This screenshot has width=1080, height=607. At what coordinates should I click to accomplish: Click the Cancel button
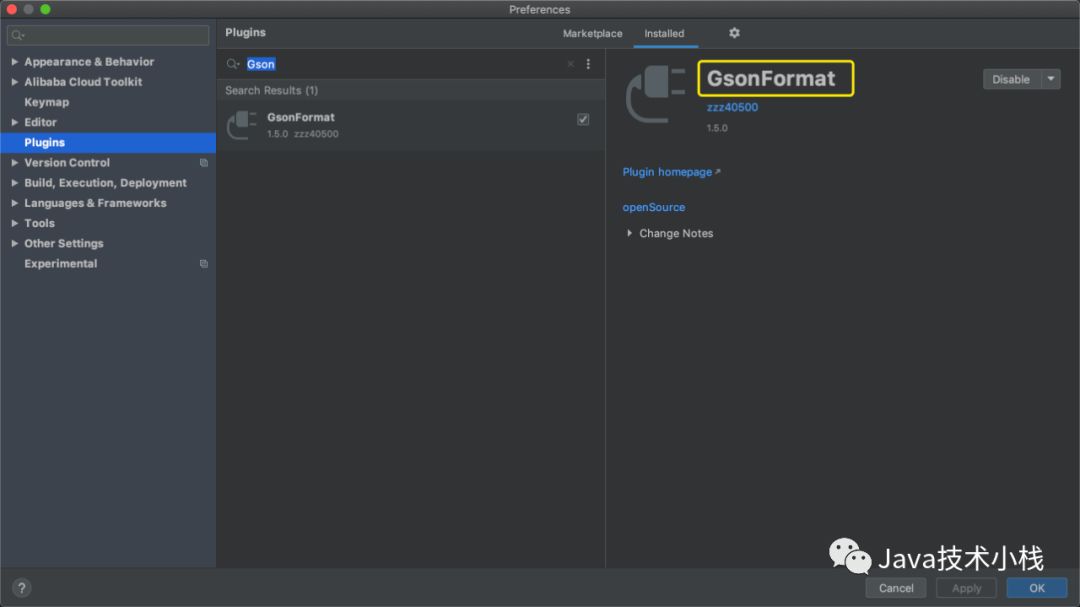(895, 588)
